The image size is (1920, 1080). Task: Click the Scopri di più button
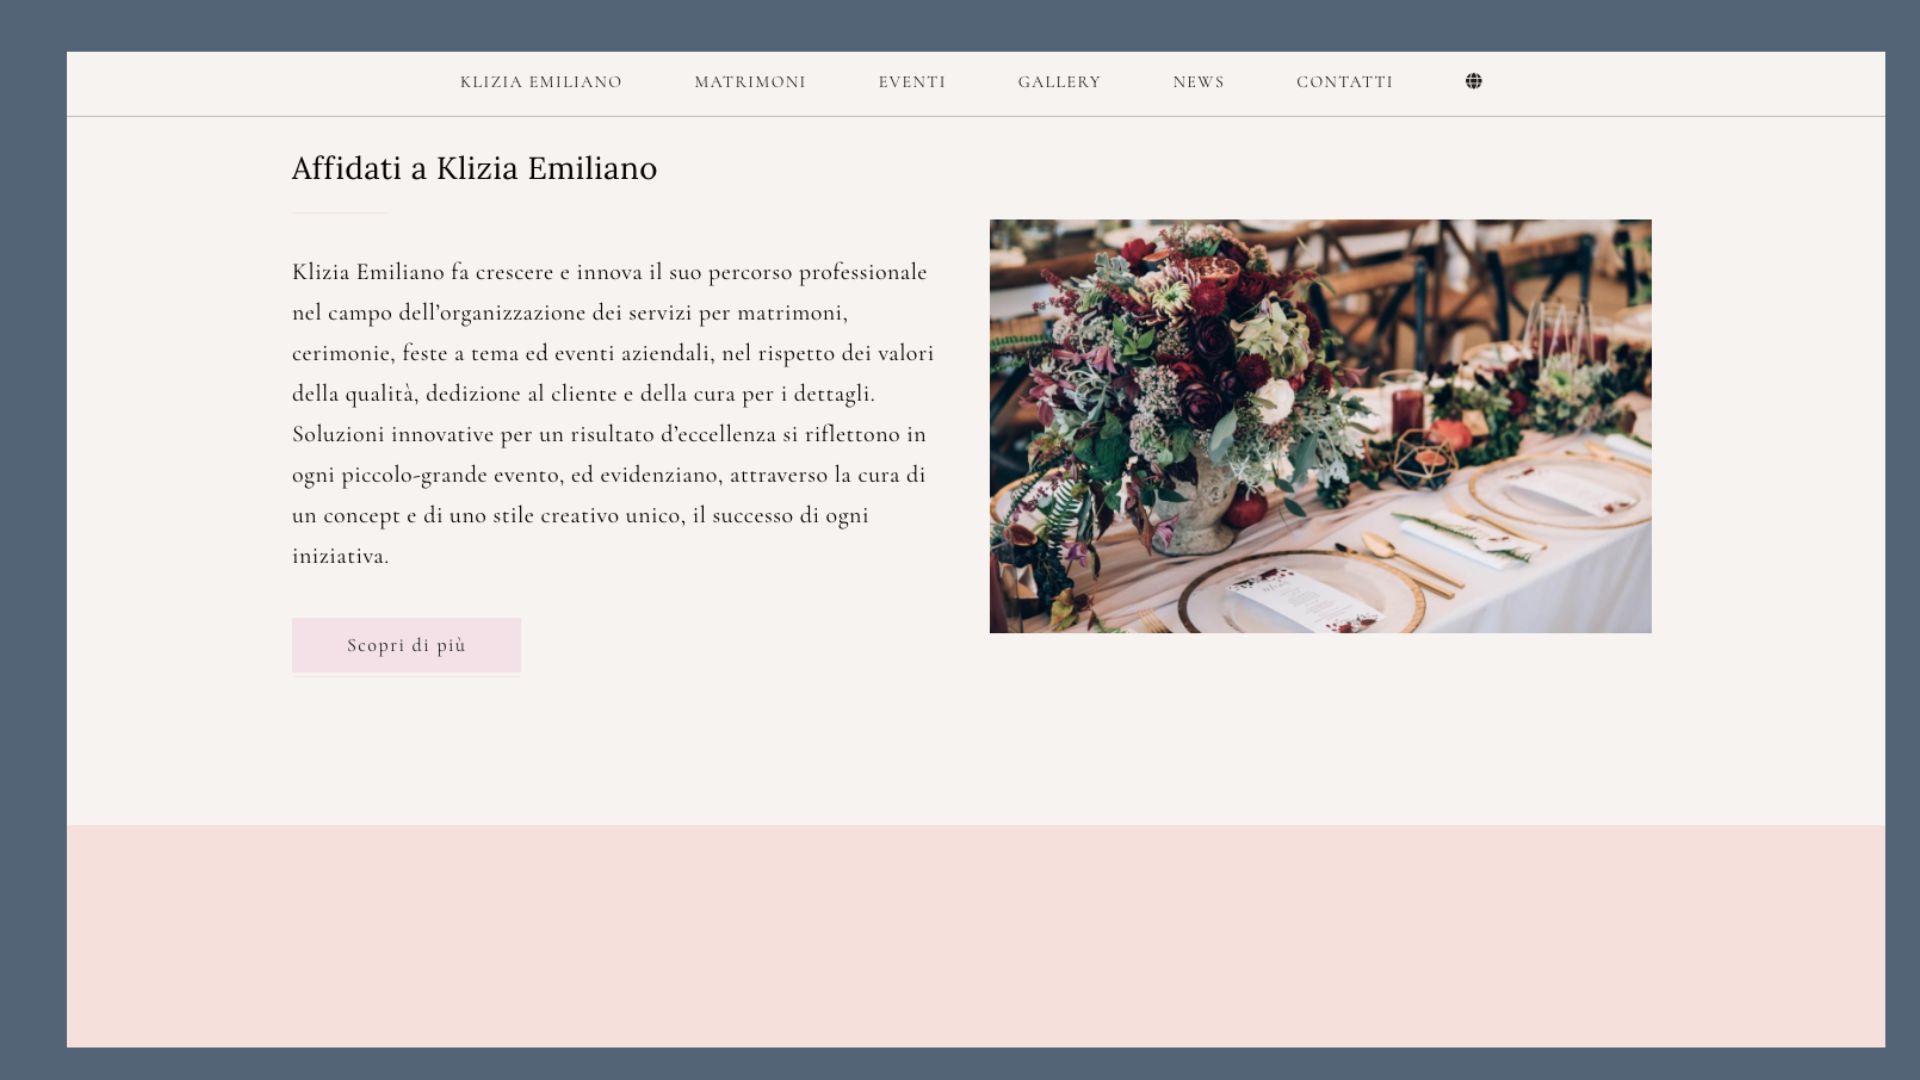point(406,645)
